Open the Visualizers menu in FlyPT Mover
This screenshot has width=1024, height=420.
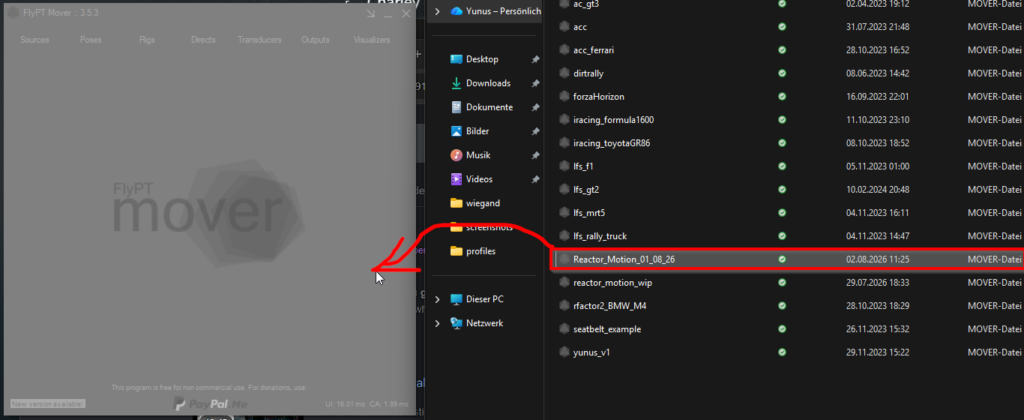click(x=372, y=40)
